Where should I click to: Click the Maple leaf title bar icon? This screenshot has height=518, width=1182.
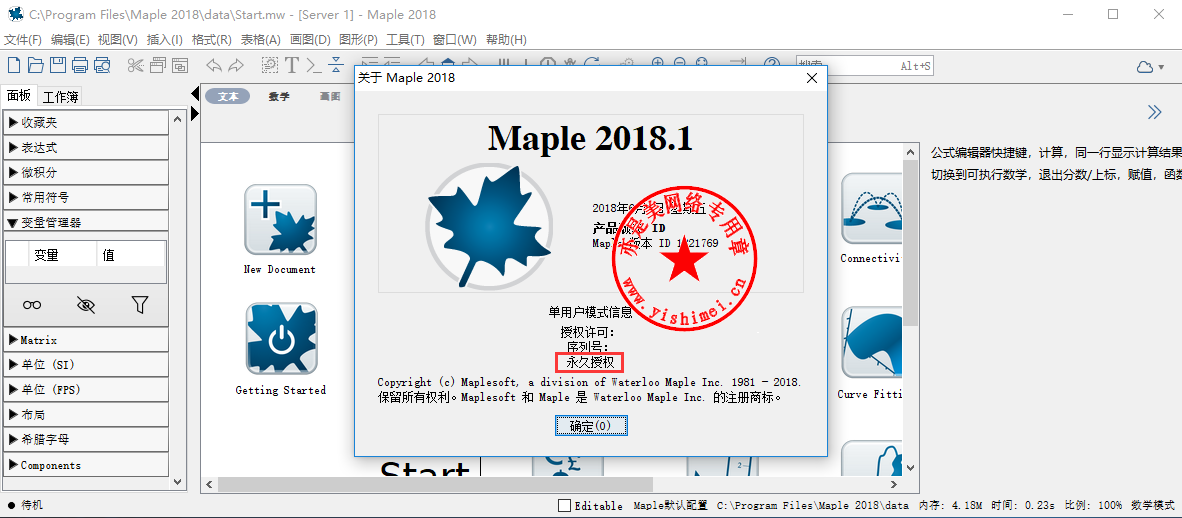(15, 14)
